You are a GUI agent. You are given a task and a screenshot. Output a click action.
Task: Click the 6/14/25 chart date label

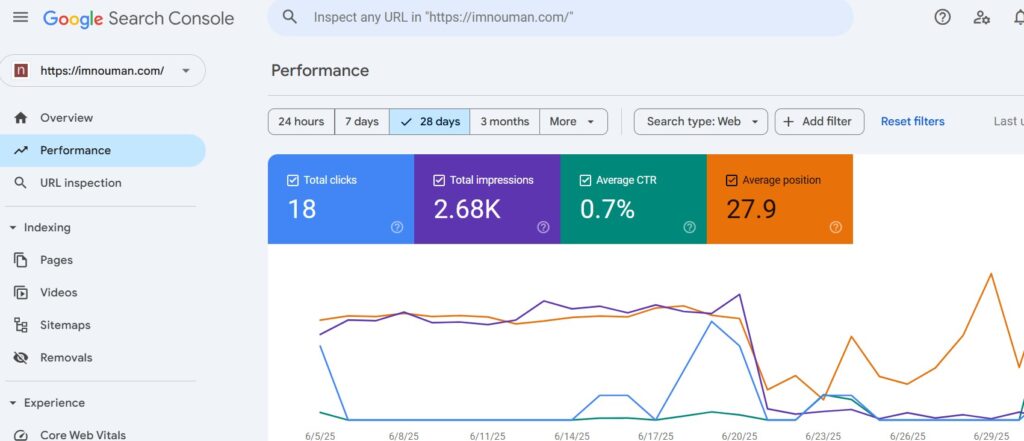tap(571, 436)
